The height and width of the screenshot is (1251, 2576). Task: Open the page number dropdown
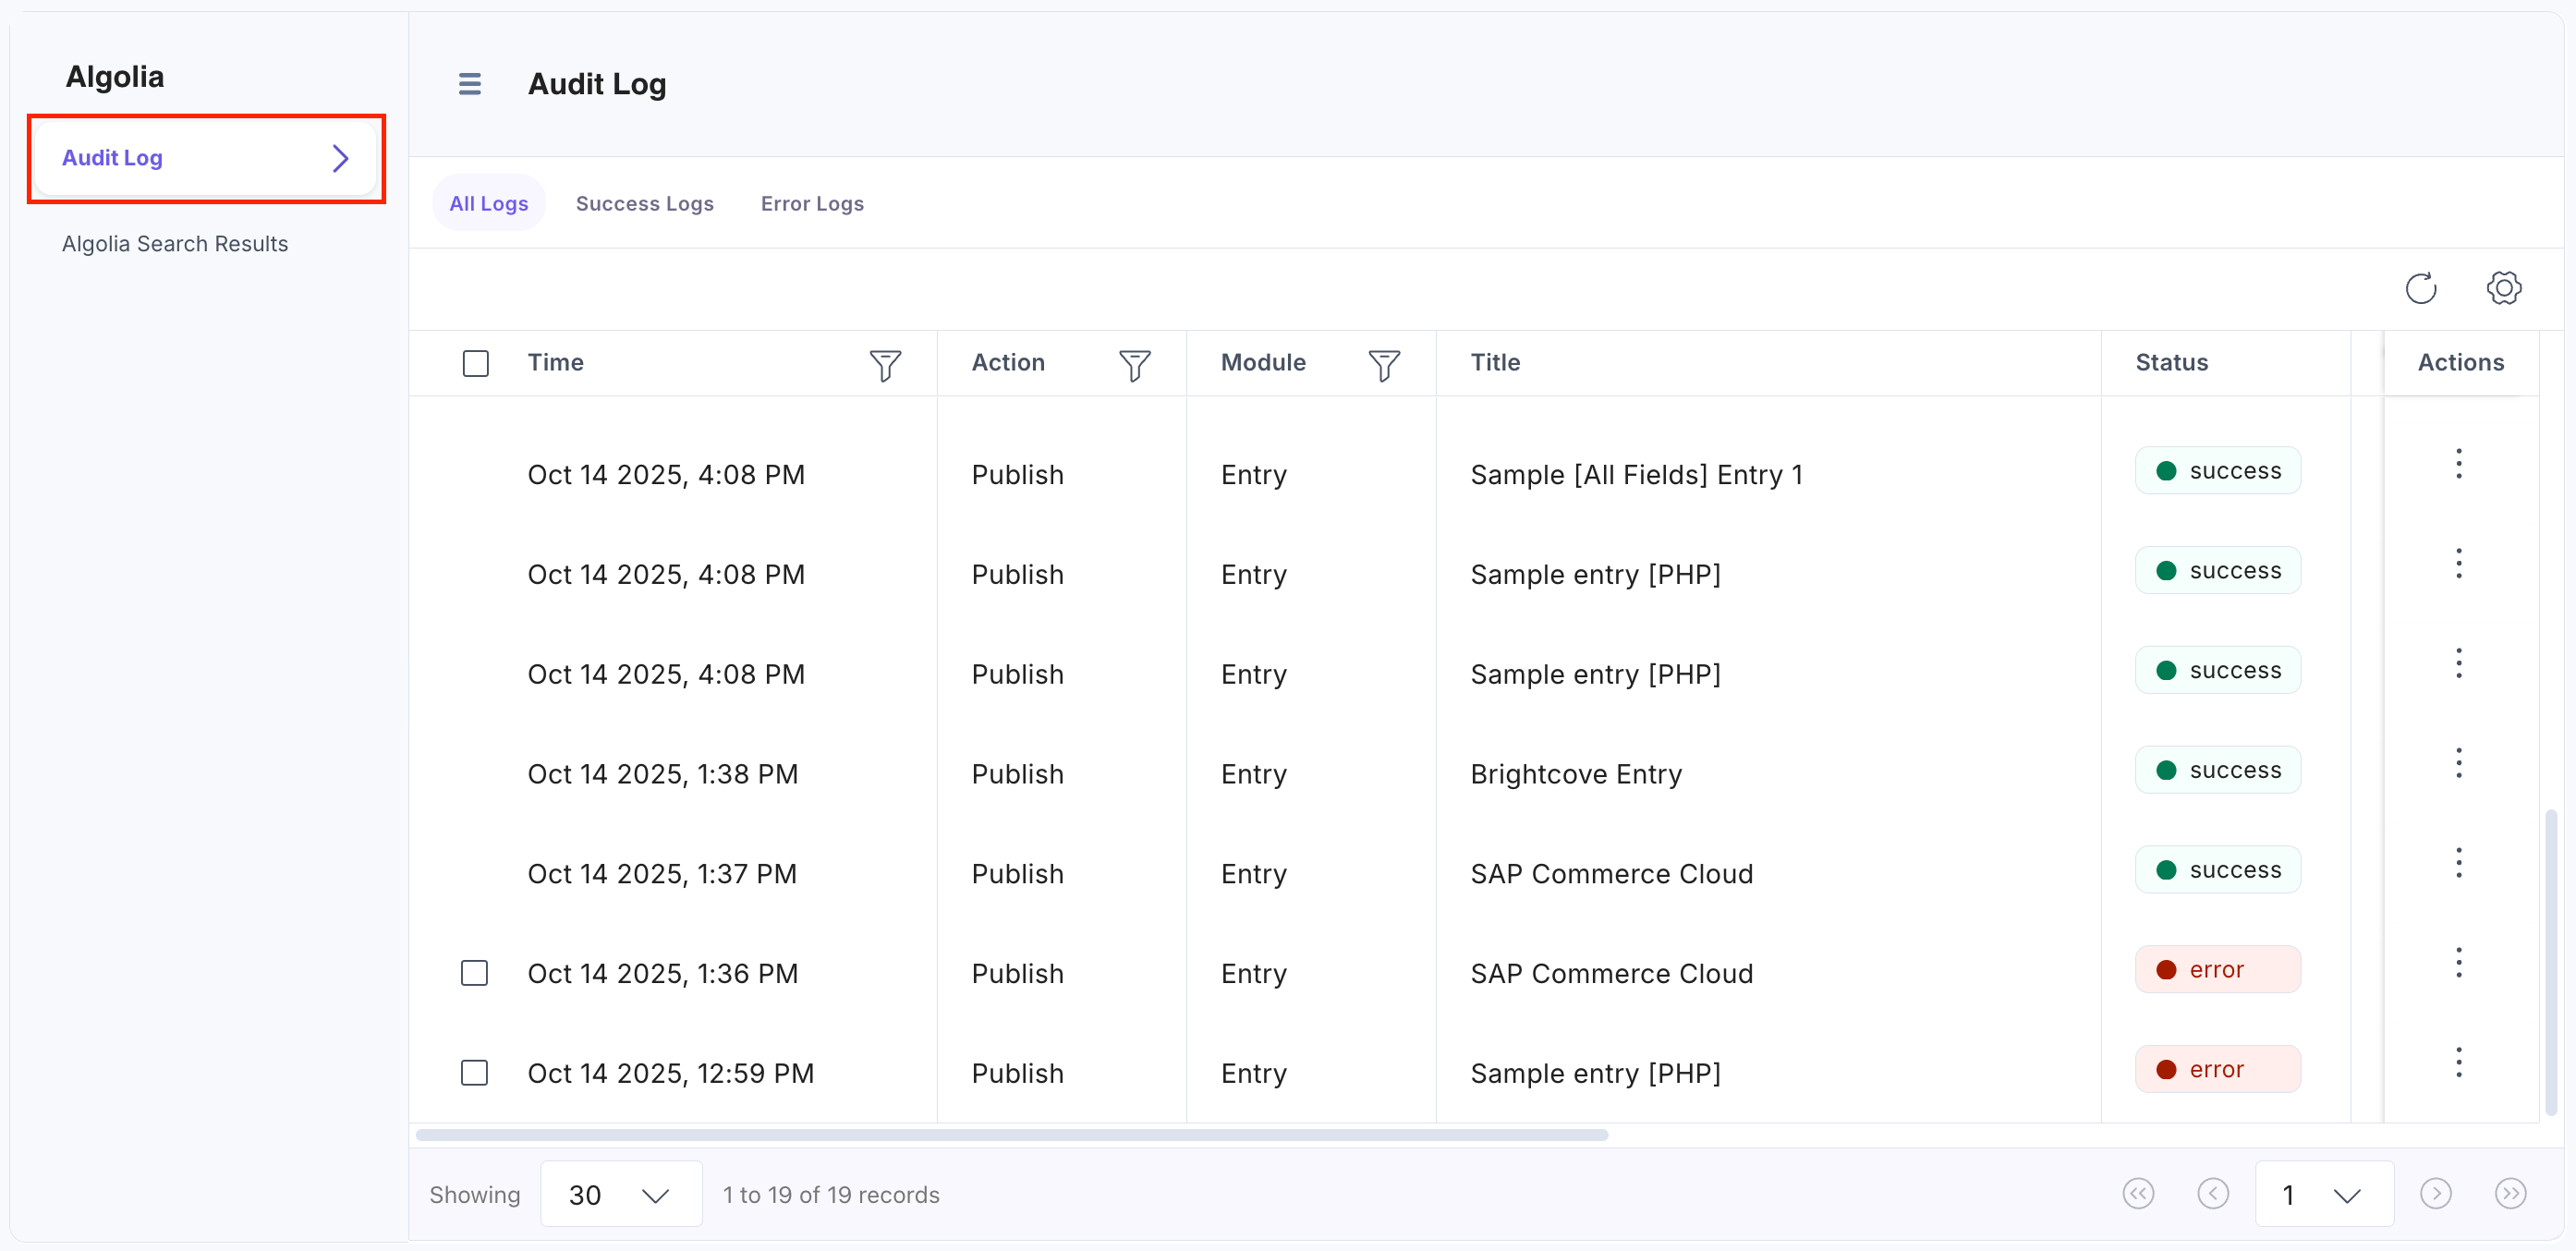tap(2322, 1194)
